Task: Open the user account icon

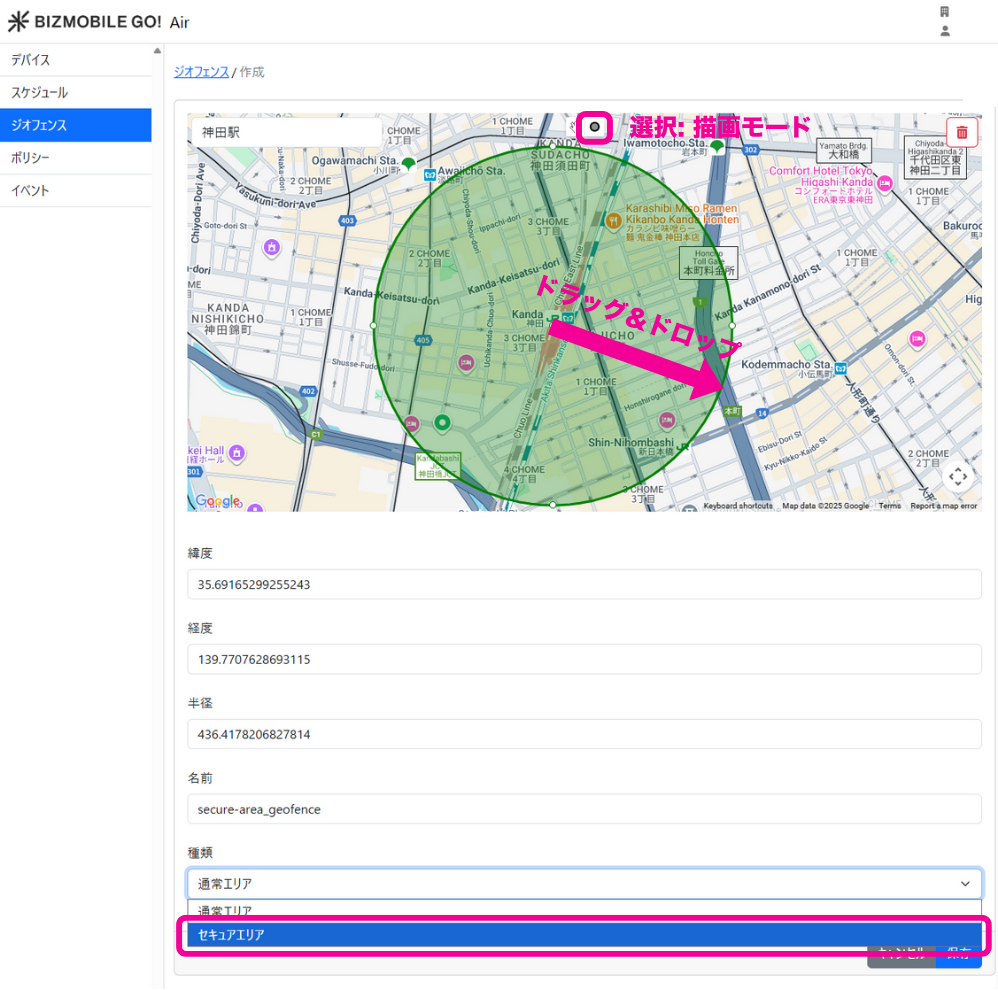Action: (945, 31)
